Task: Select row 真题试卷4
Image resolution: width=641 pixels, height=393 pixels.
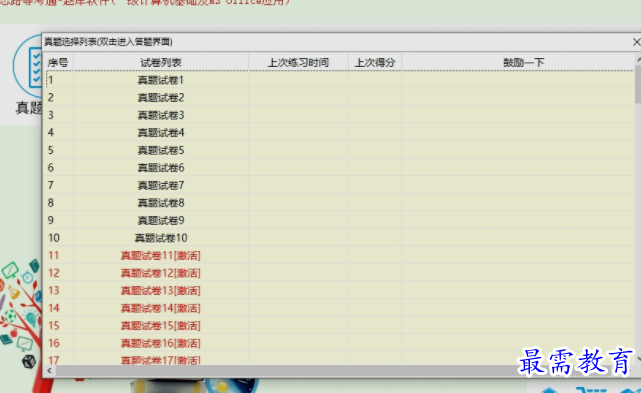Action: click(339, 133)
